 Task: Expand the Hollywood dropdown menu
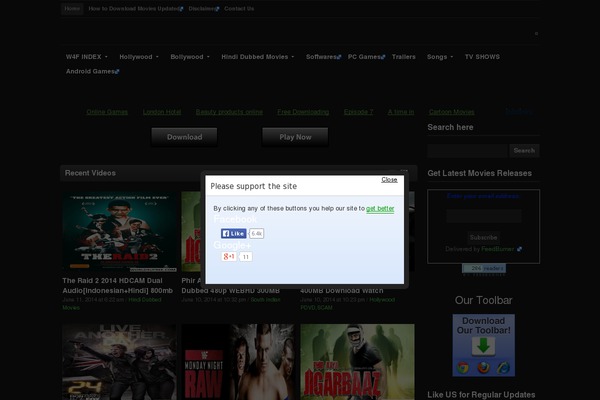(138, 57)
